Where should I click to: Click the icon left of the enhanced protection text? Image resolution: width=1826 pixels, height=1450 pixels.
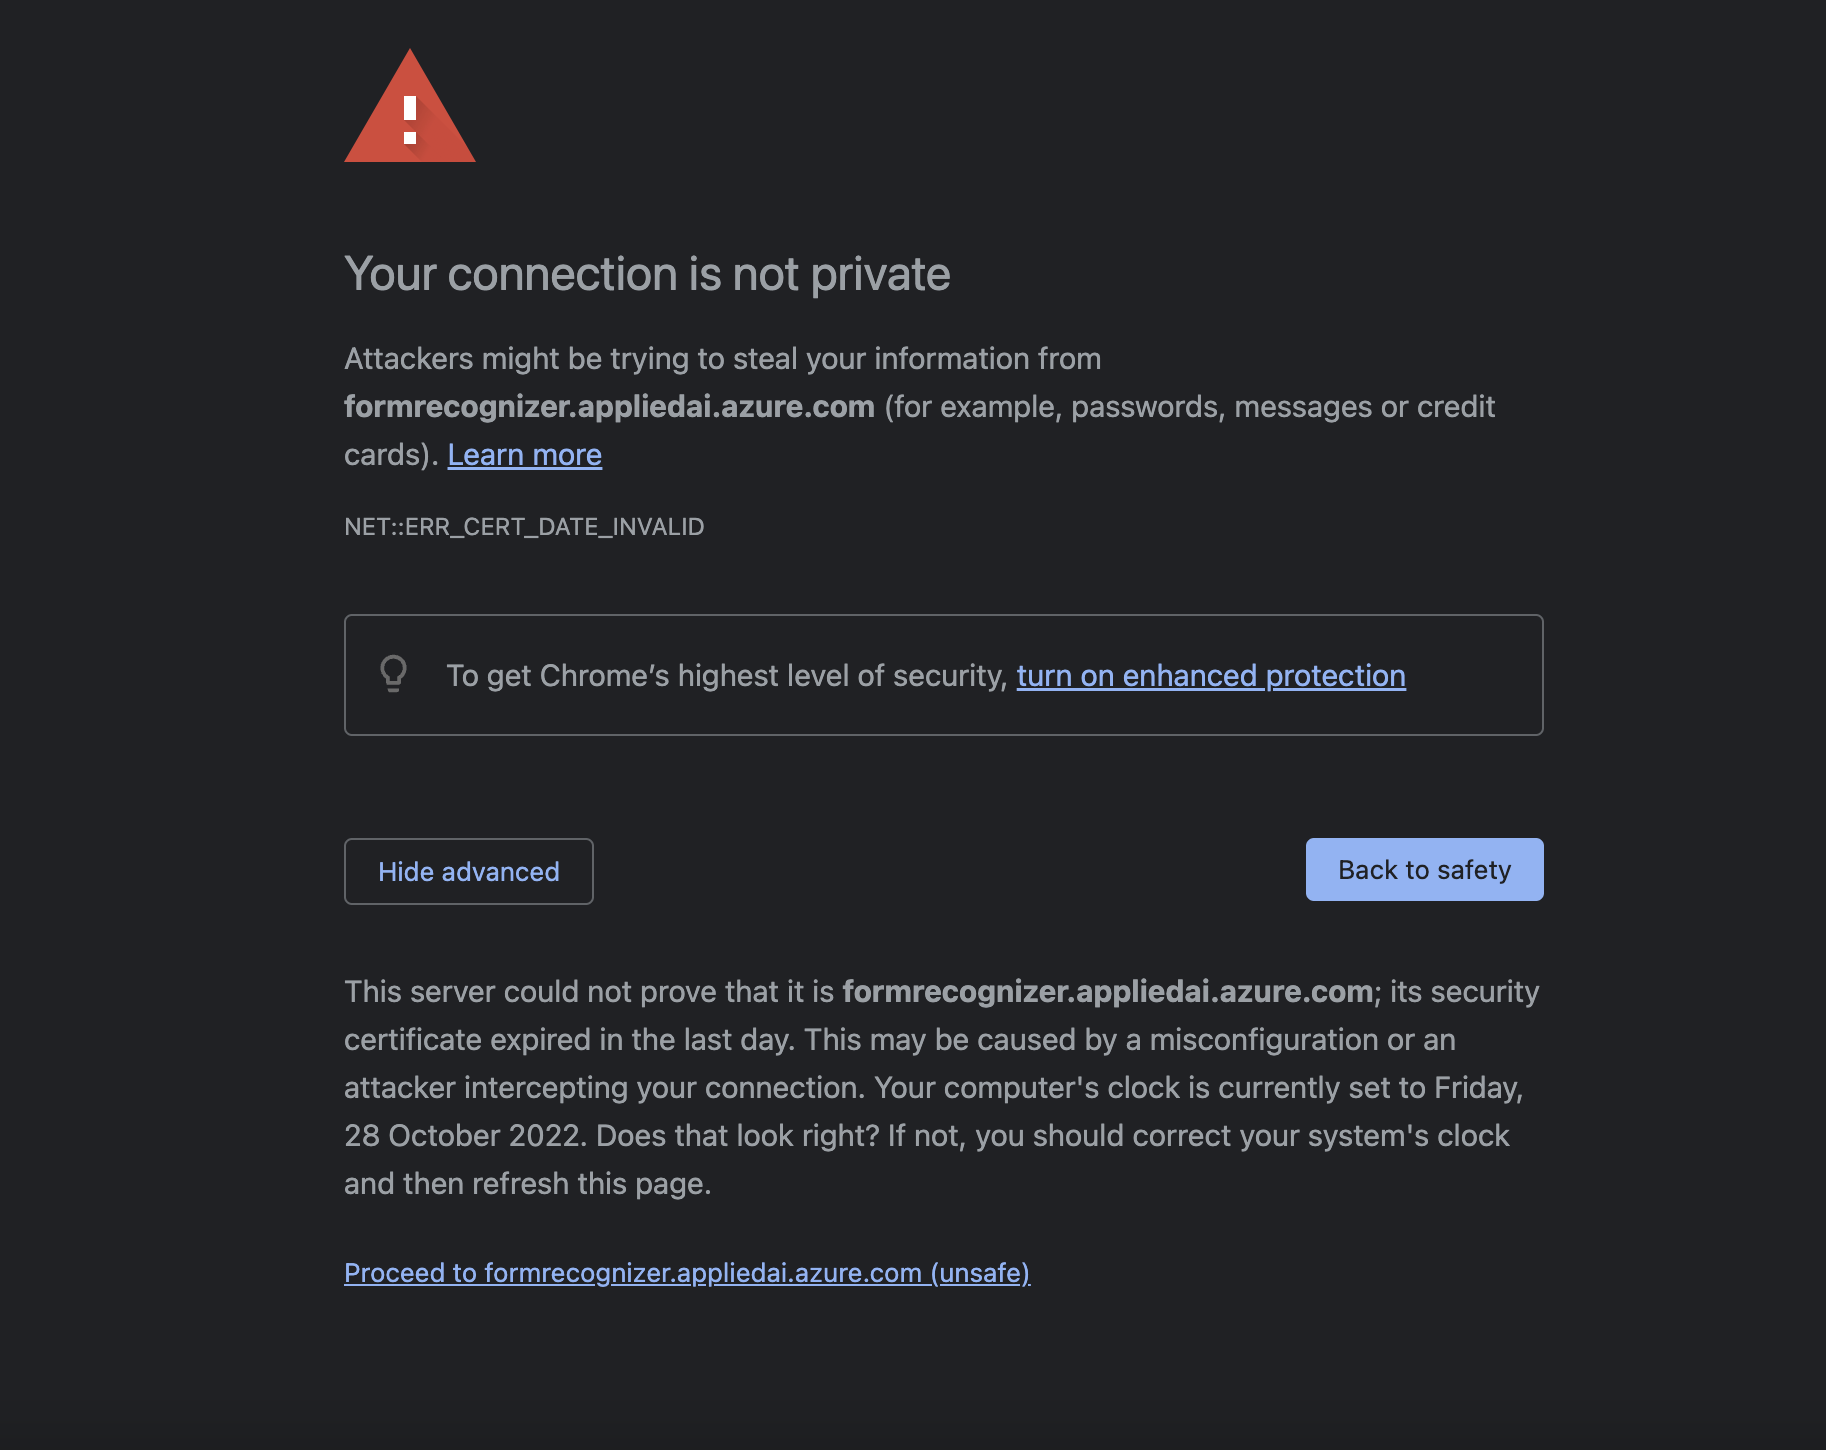click(394, 674)
